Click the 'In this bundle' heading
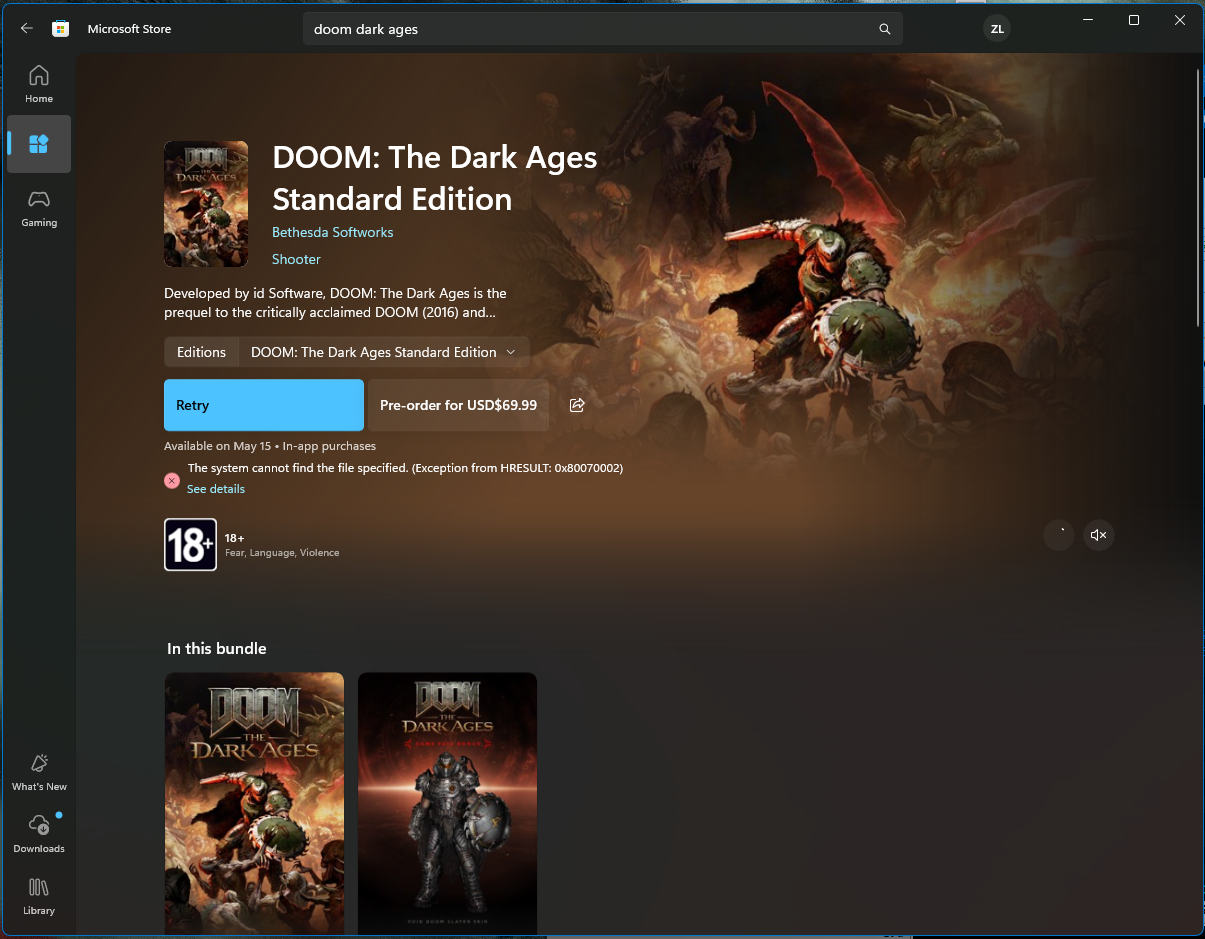Viewport: 1205px width, 939px height. click(217, 648)
